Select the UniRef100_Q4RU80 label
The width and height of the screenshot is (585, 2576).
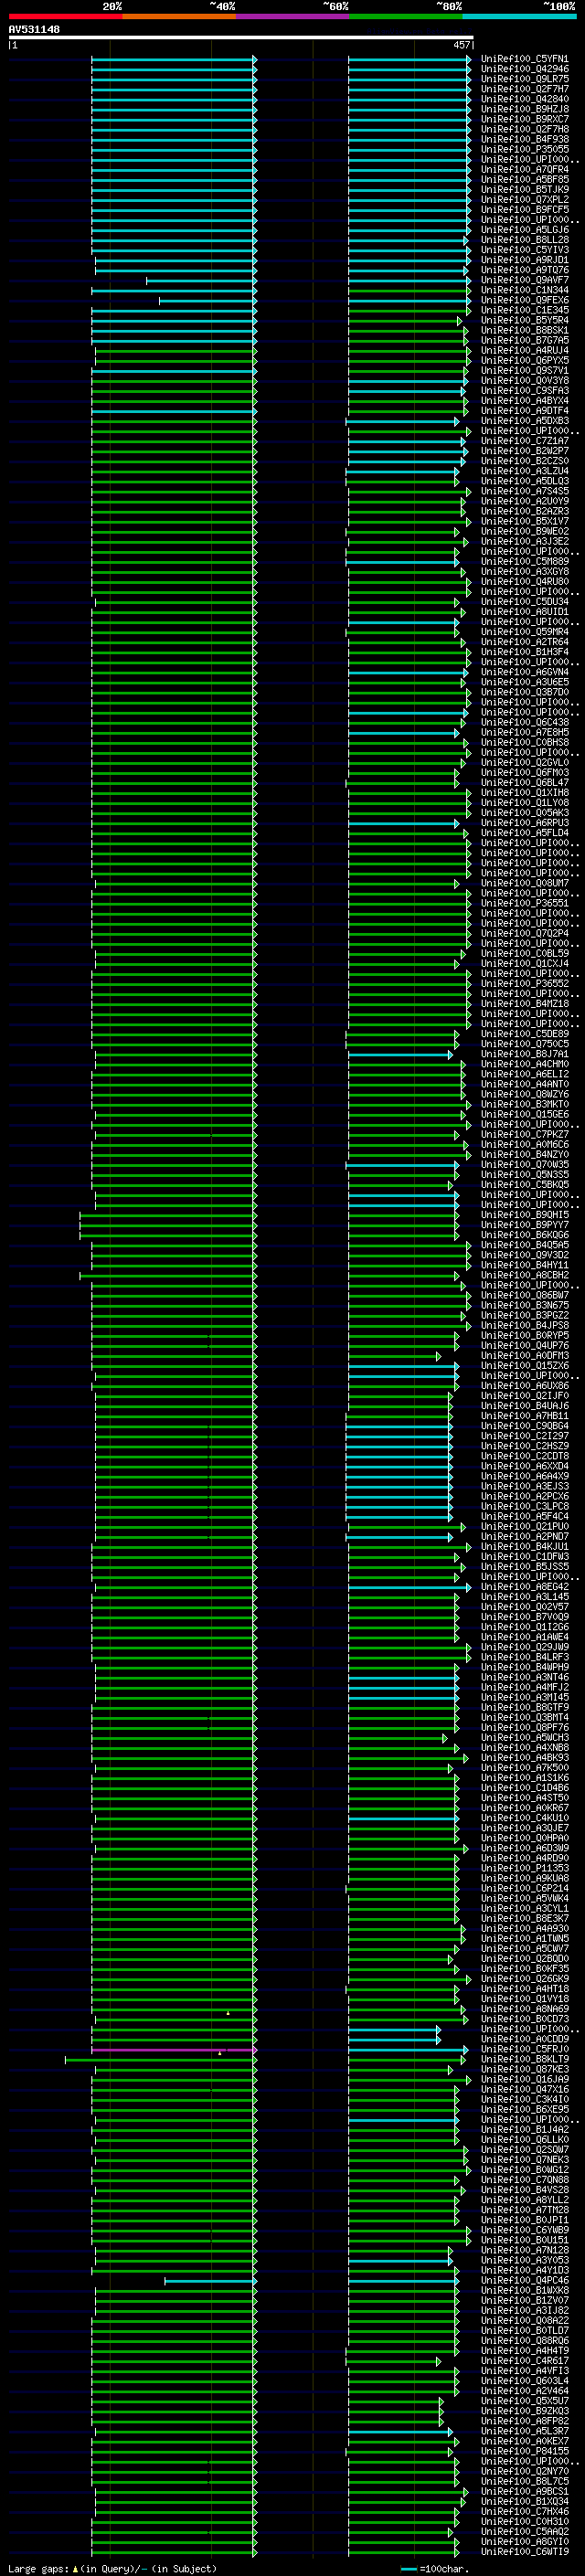pyautogui.click(x=525, y=581)
